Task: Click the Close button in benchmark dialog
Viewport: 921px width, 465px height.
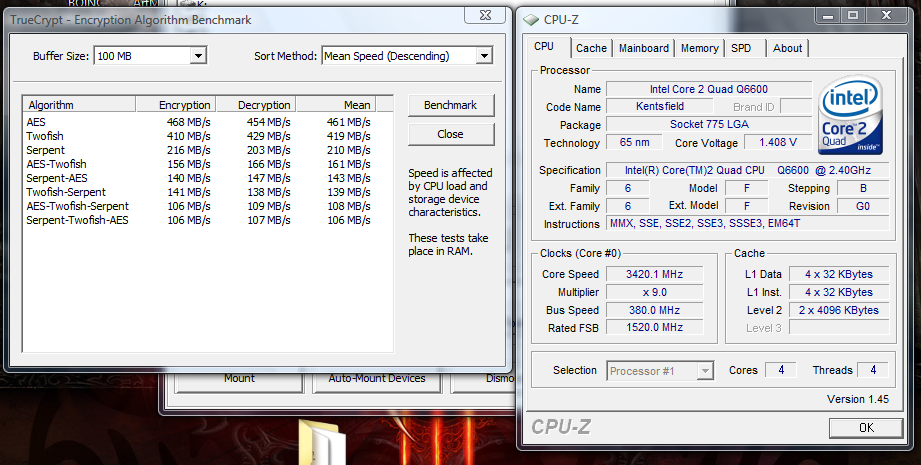Action: [451, 134]
